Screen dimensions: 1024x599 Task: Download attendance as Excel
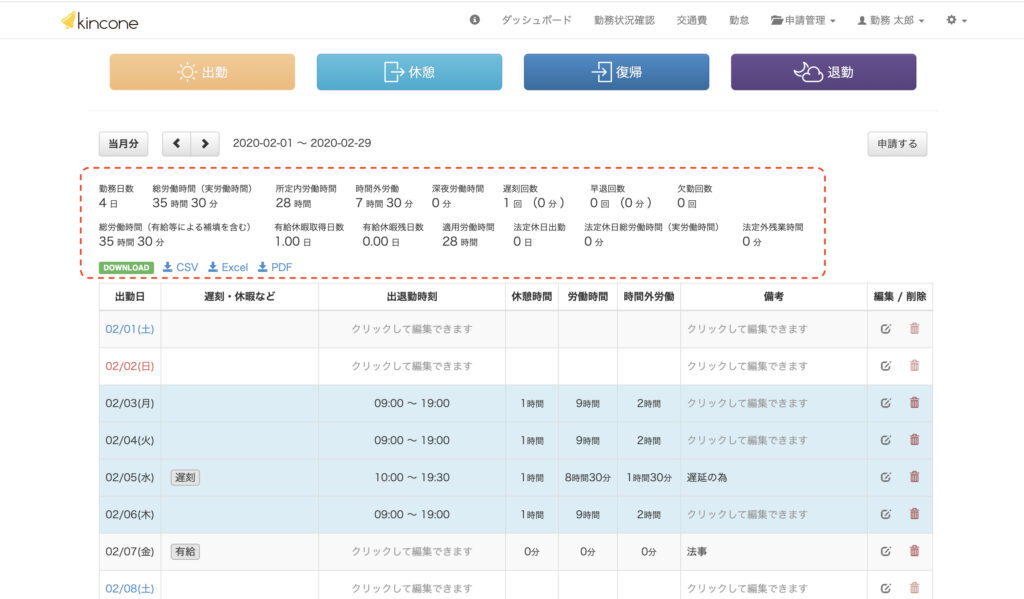(228, 267)
